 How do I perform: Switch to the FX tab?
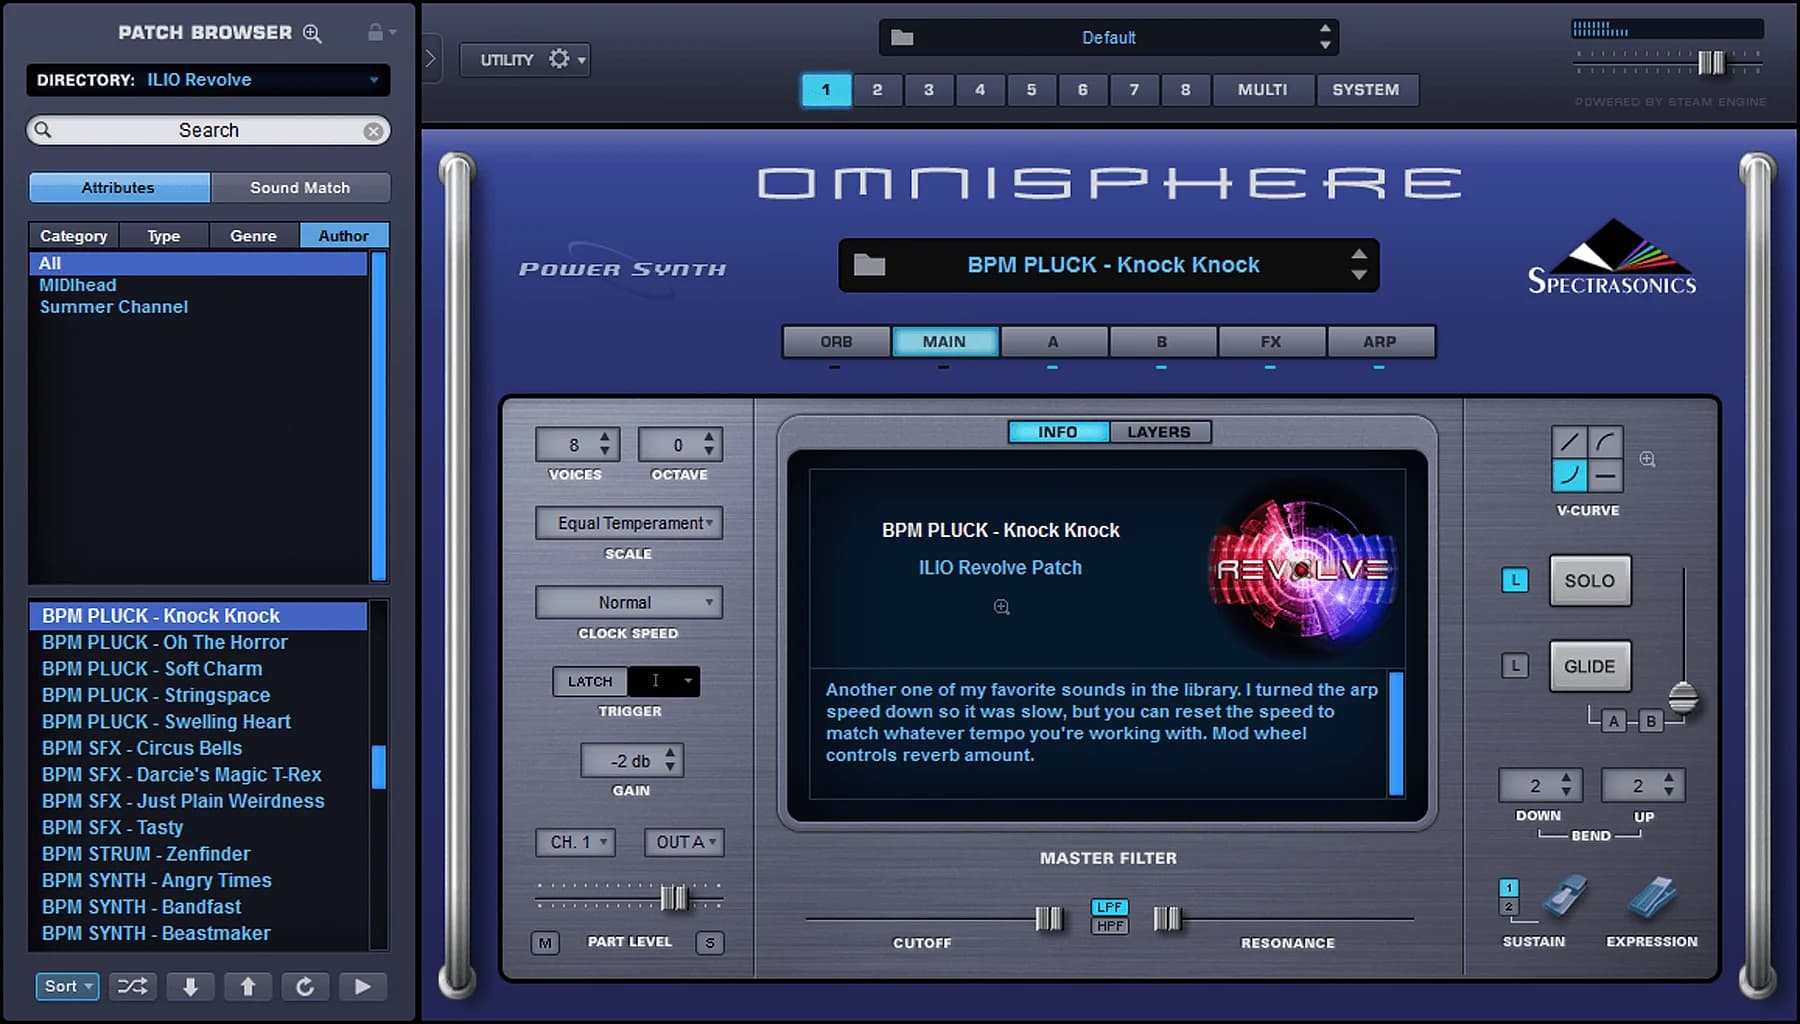click(1271, 341)
